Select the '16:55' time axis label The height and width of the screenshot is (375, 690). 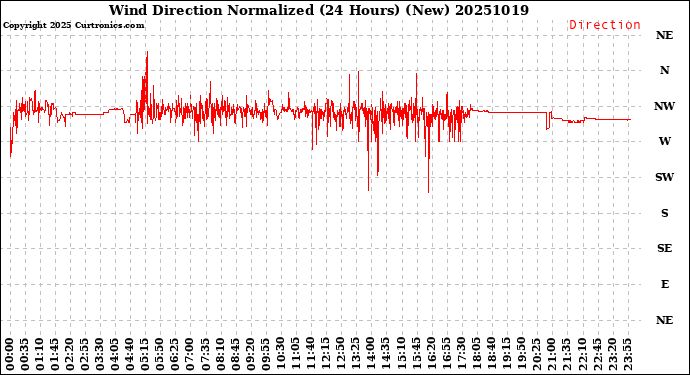point(446,355)
